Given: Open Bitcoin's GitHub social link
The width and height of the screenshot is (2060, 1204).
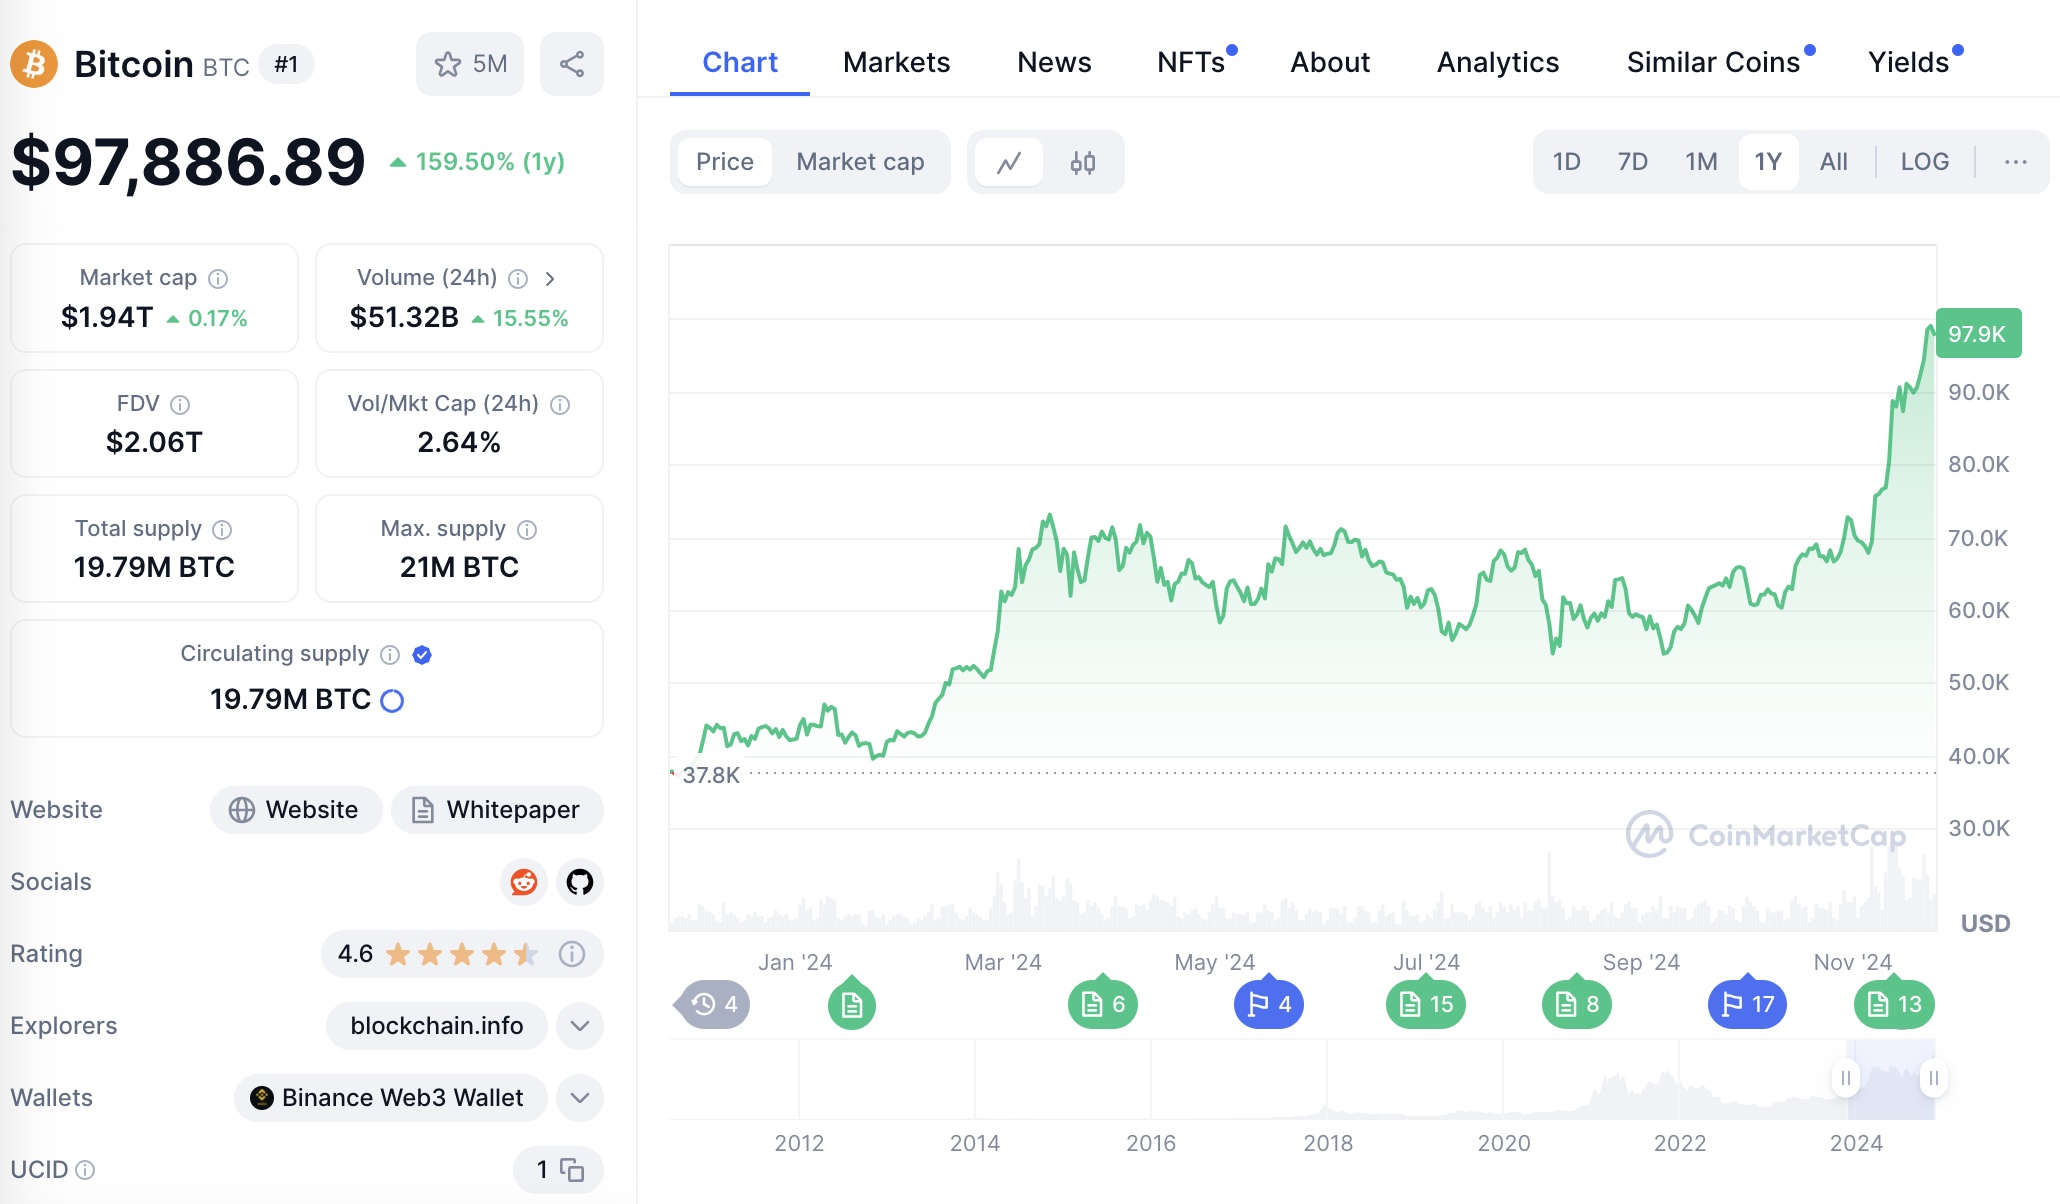Looking at the screenshot, I should (x=579, y=882).
